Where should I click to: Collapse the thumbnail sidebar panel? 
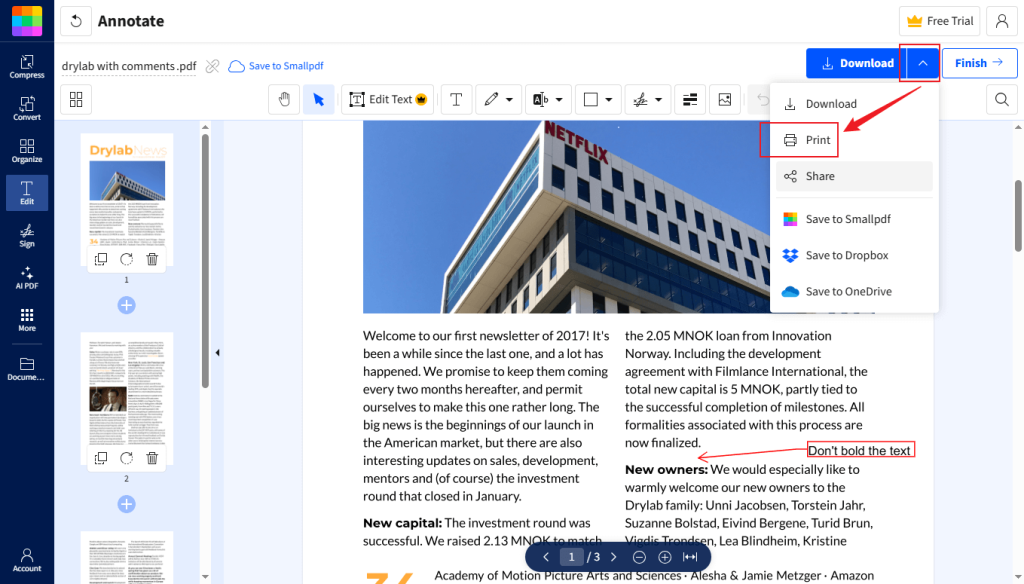pos(217,352)
